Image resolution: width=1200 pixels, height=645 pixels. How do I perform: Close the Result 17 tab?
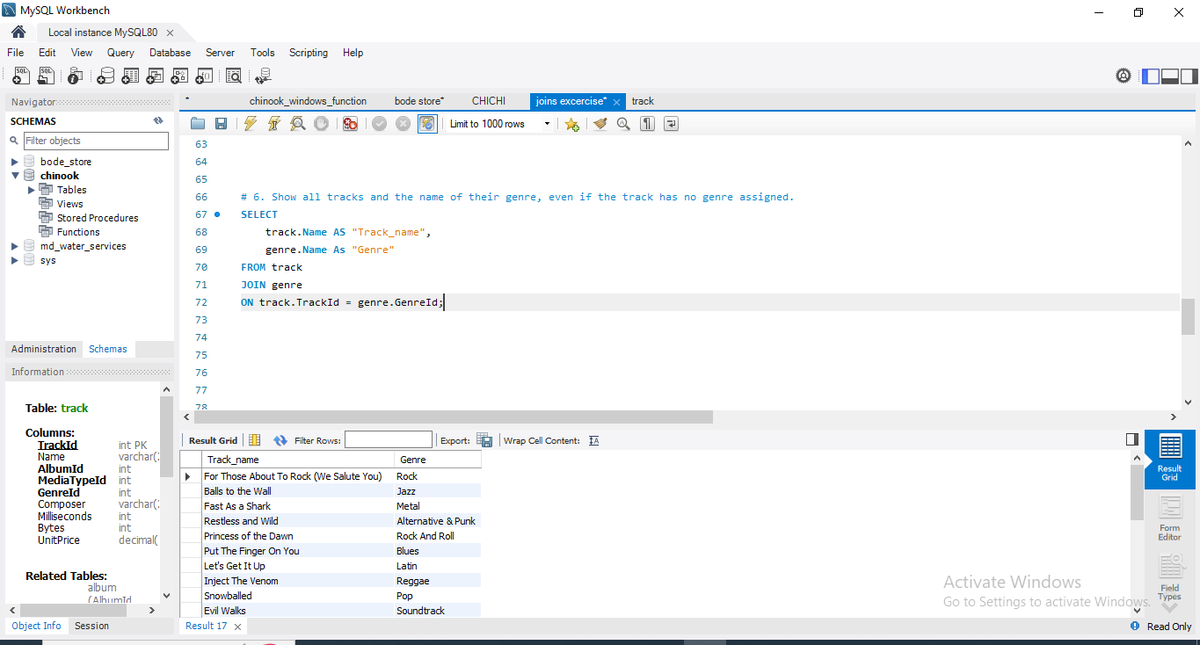(x=237, y=626)
